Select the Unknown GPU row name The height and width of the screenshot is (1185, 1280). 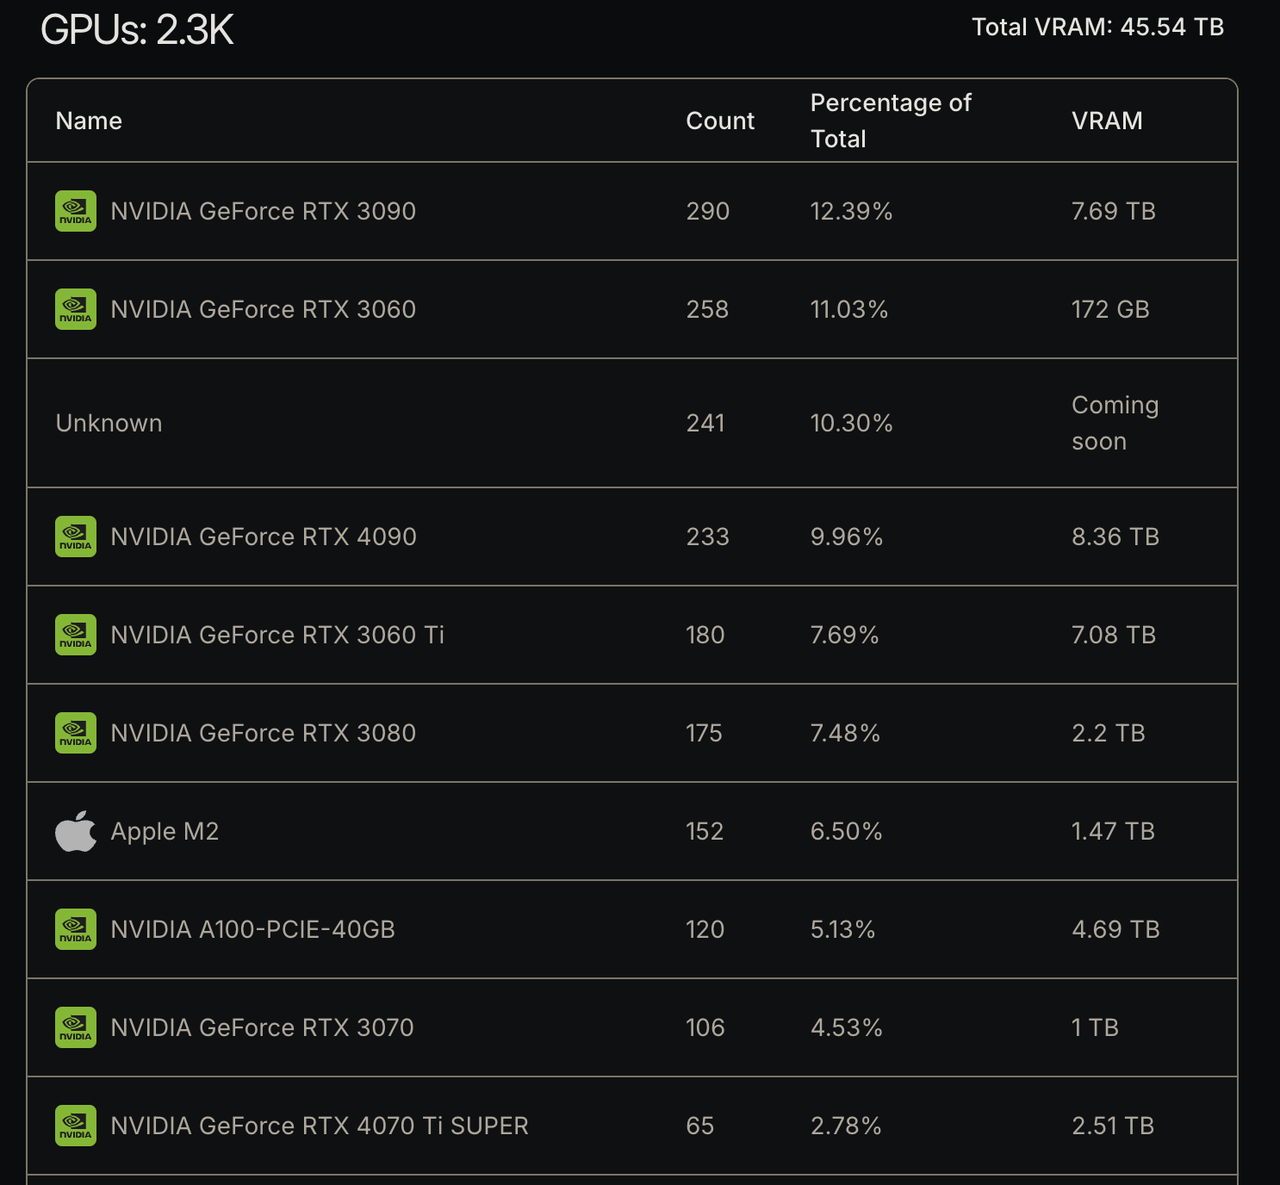pos(109,423)
